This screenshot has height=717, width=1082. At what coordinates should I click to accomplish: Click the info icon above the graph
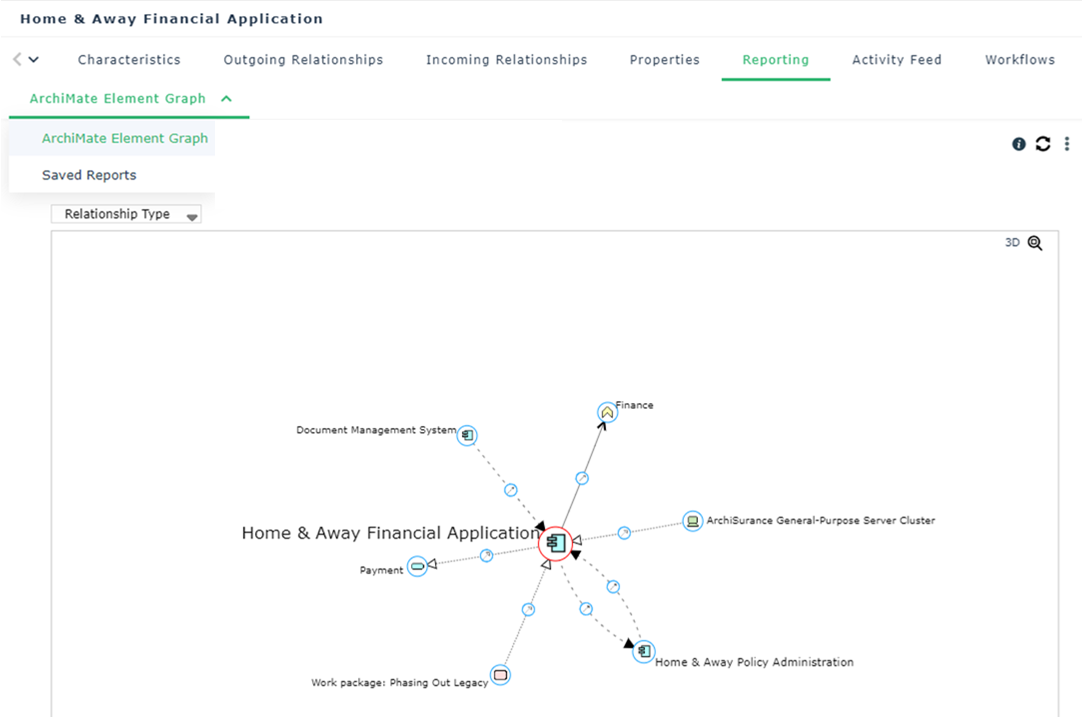pyautogui.click(x=1019, y=144)
